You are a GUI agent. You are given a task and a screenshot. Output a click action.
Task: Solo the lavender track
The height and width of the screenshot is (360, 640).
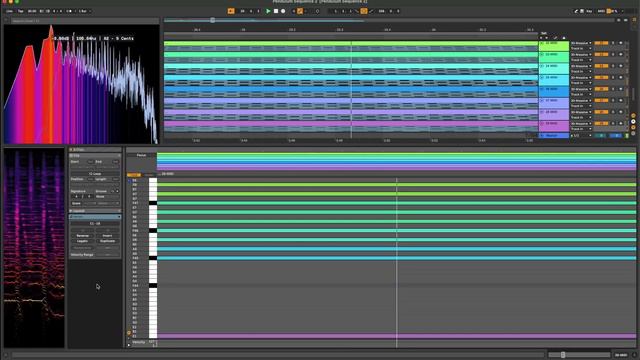tap(613, 100)
